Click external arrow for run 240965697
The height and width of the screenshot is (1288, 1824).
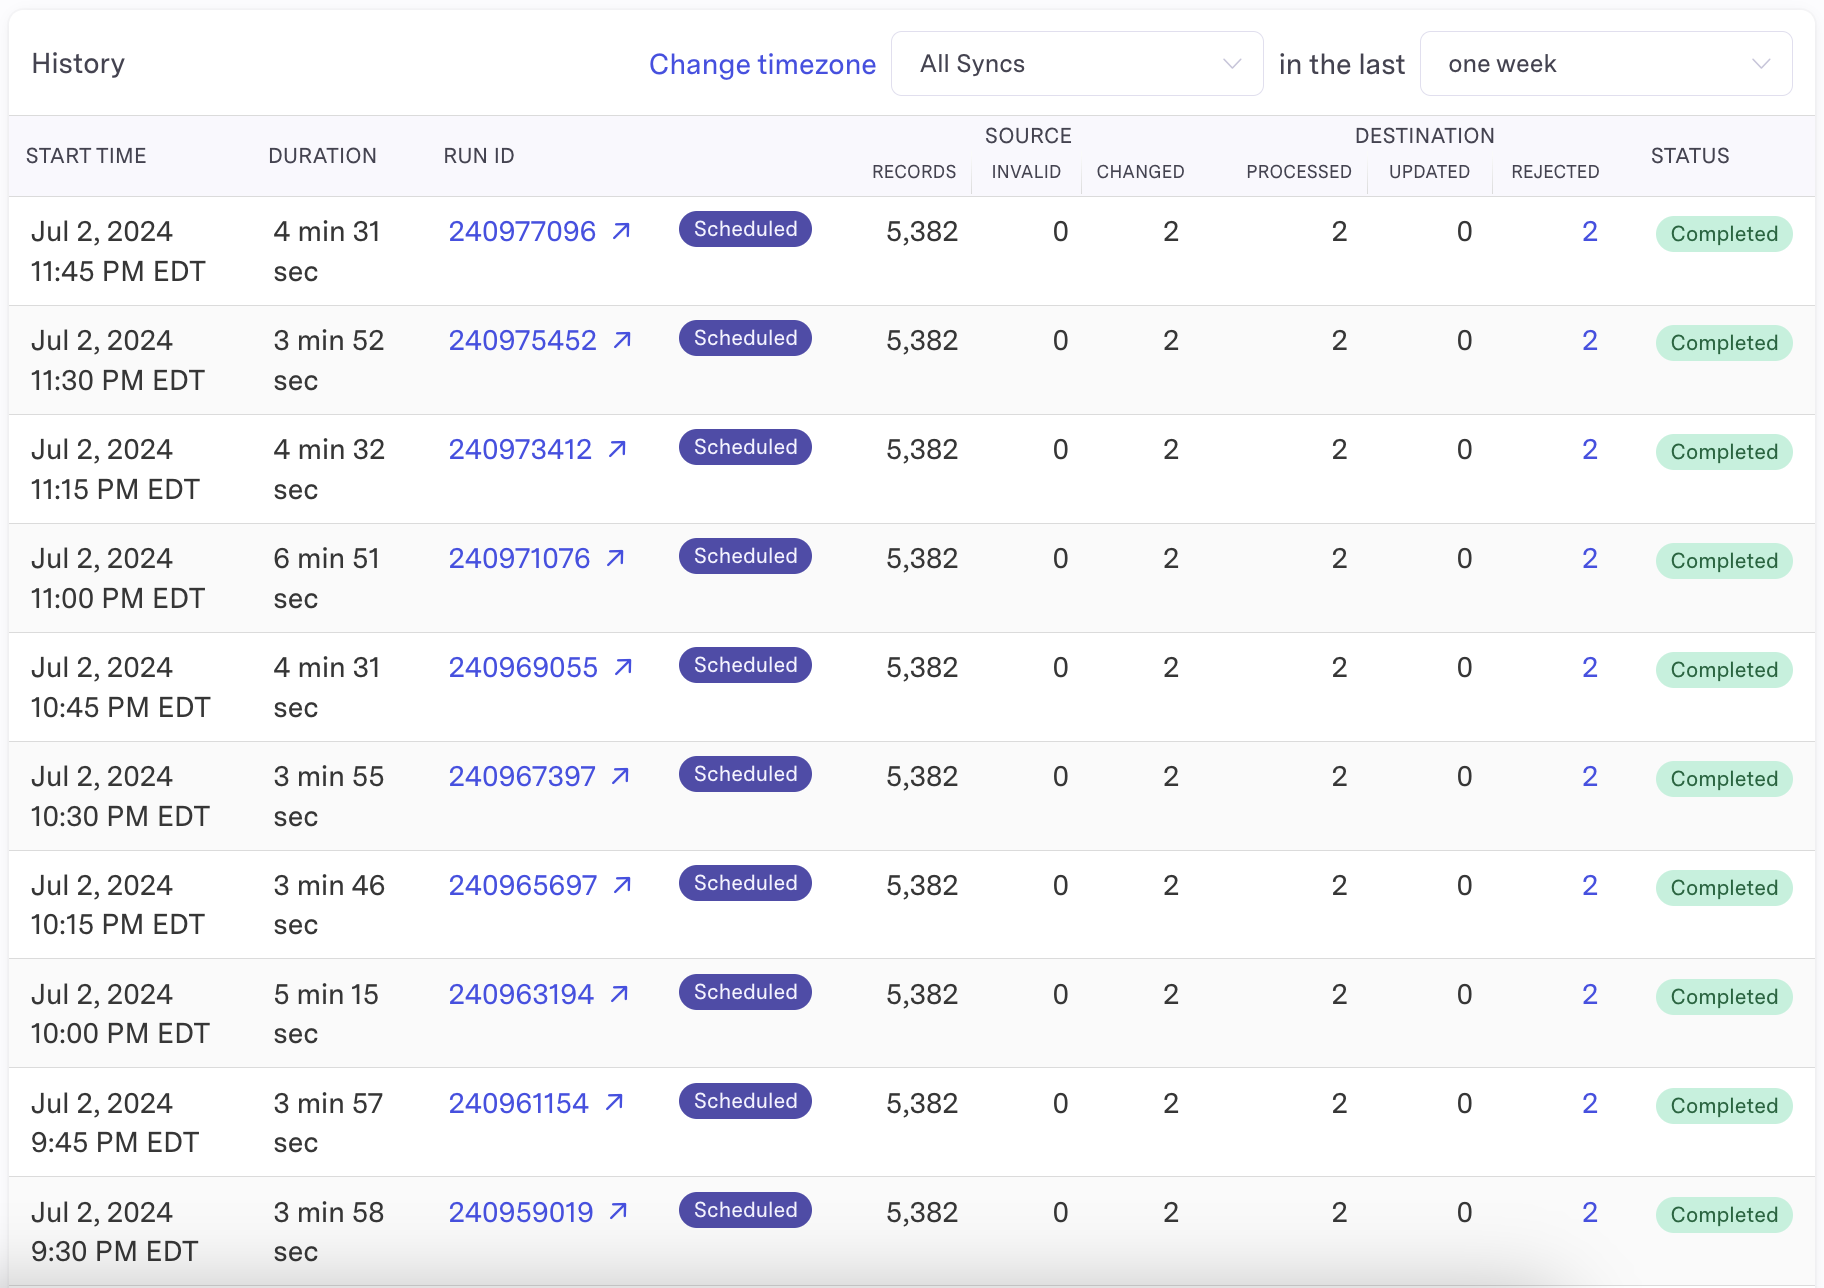(x=622, y=885)
